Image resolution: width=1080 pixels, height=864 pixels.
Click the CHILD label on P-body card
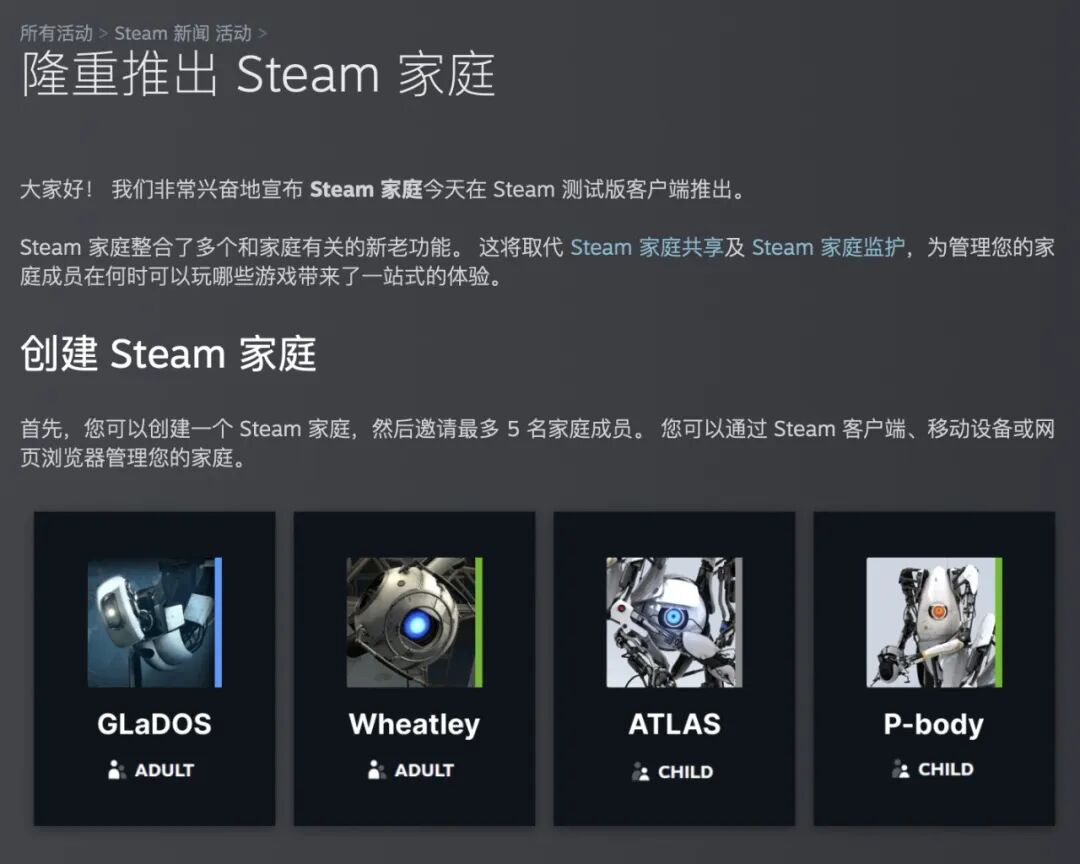click(x=946, y=769)
